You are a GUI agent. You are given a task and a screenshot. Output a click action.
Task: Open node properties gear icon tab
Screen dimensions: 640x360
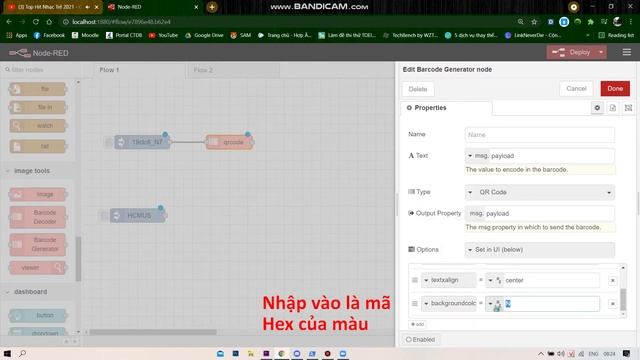(597, 108)
